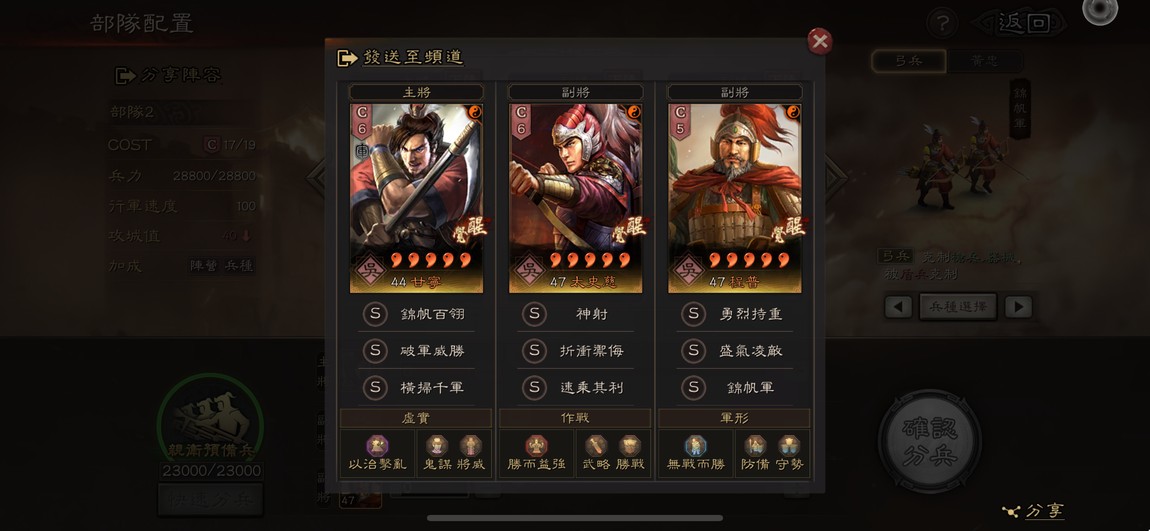Click the next troop type arrow
Image resolution: width=1150 pixels, height=531 pixels.
[1018, 307]
